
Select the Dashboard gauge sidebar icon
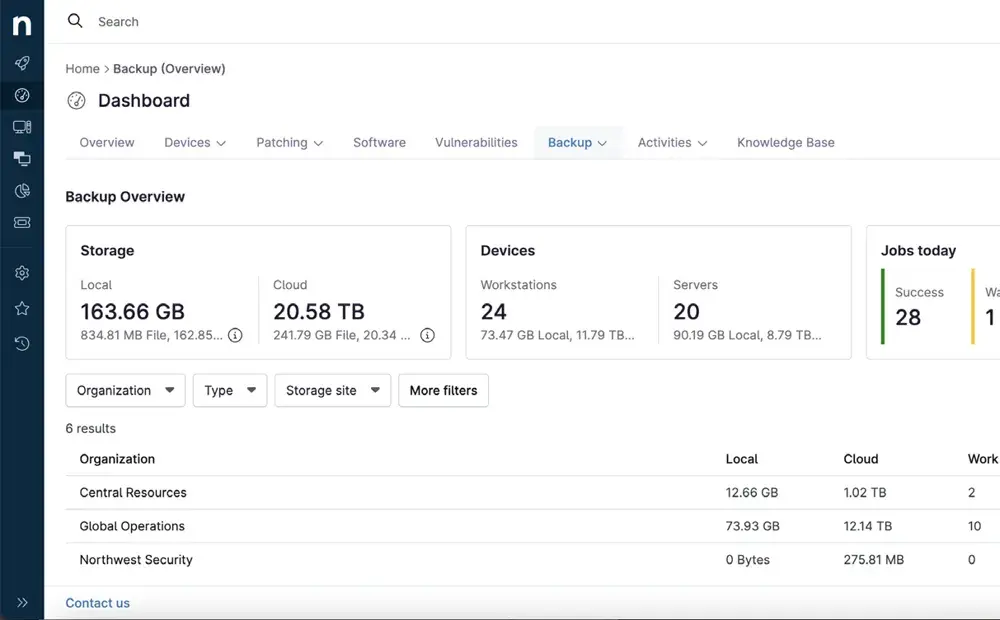pos(22,95)
